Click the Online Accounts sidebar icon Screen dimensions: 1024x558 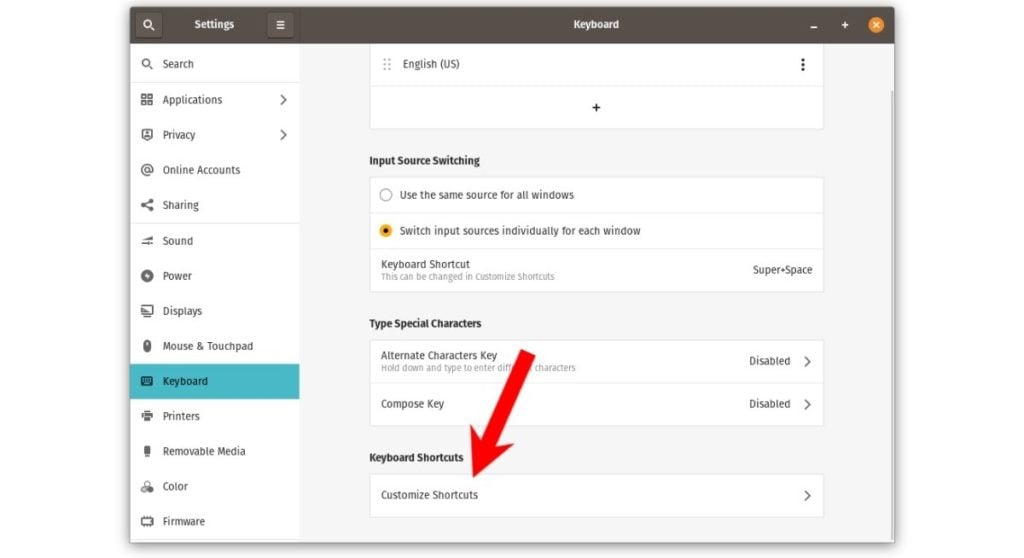pyautogui.click(x=147, y=170)
